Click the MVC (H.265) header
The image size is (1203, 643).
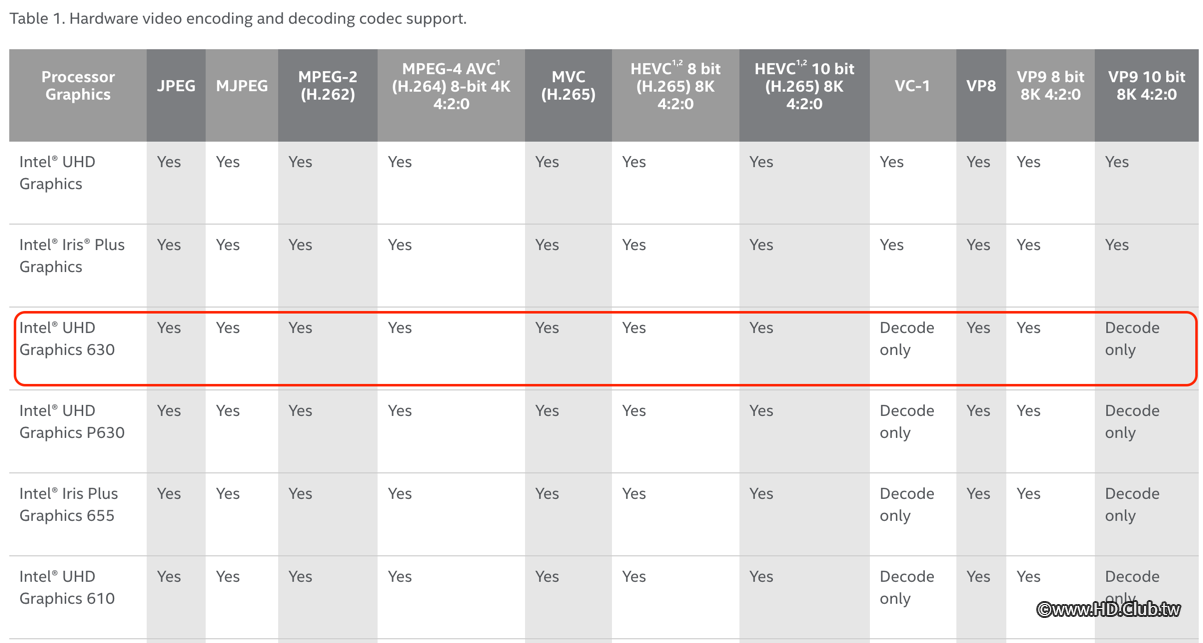coord(568,86)
